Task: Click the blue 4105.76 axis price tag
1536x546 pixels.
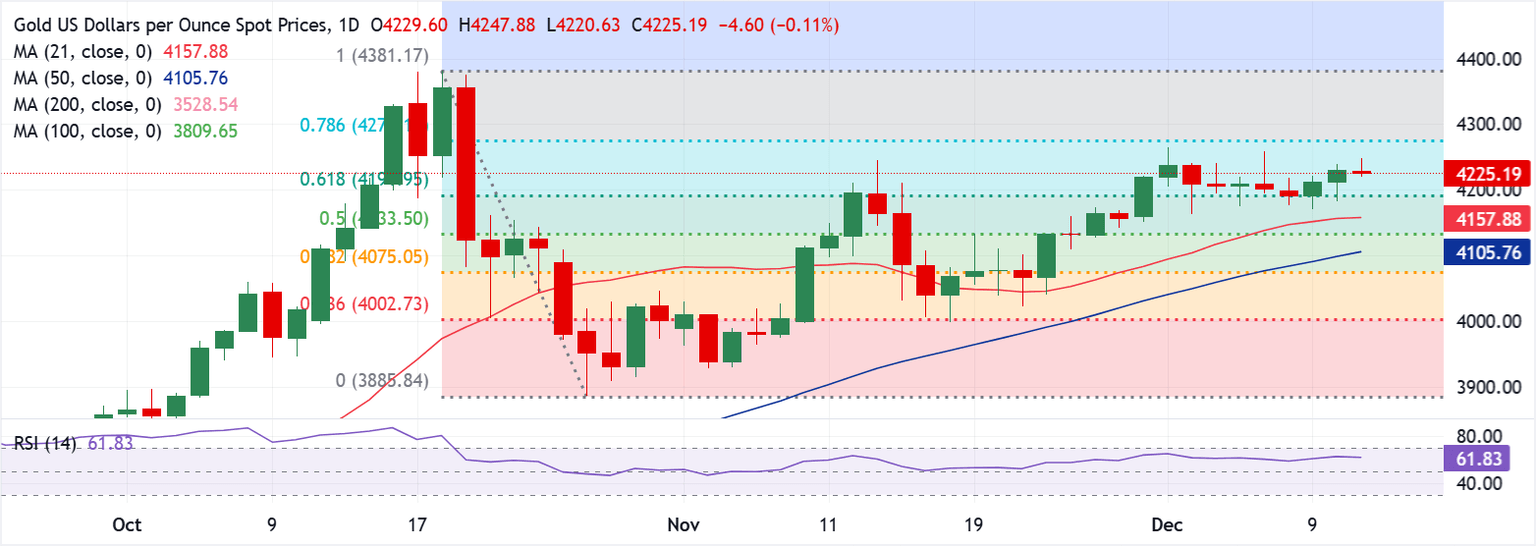Action: [x=1488, y=253]
